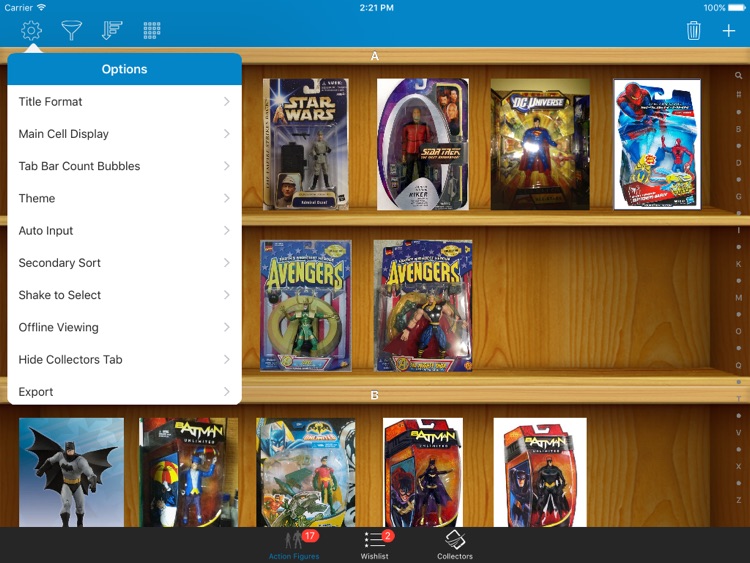The width and height of the screenshot is (750, 563).
Task: Jump to # in the index bar
Action: (739, 94)
